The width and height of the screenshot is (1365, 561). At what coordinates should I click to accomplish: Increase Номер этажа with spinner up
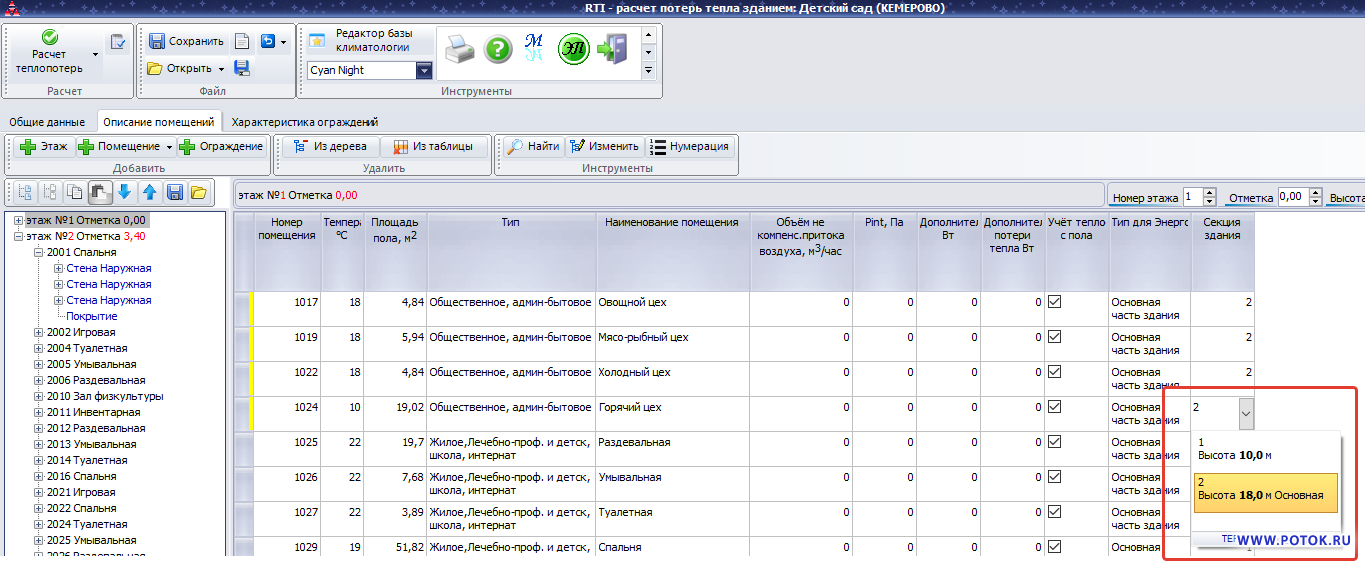click(1209, 193)
